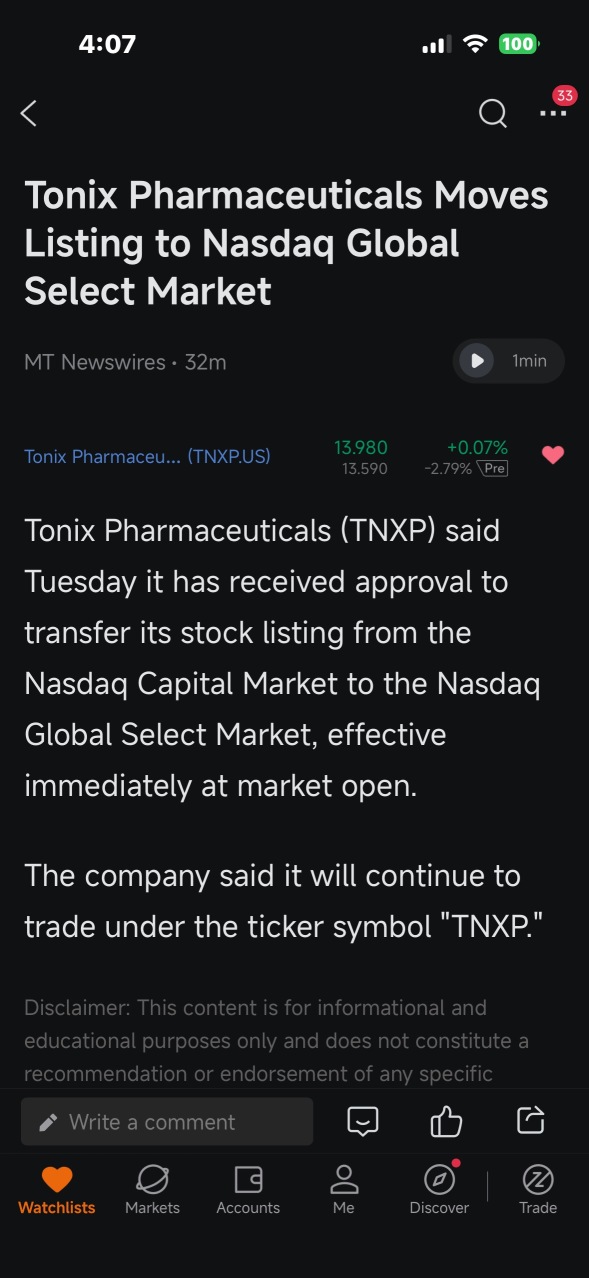This screenshot has height=1278, width=589.
Task: Go back using the left chevron
Action: 29,114
